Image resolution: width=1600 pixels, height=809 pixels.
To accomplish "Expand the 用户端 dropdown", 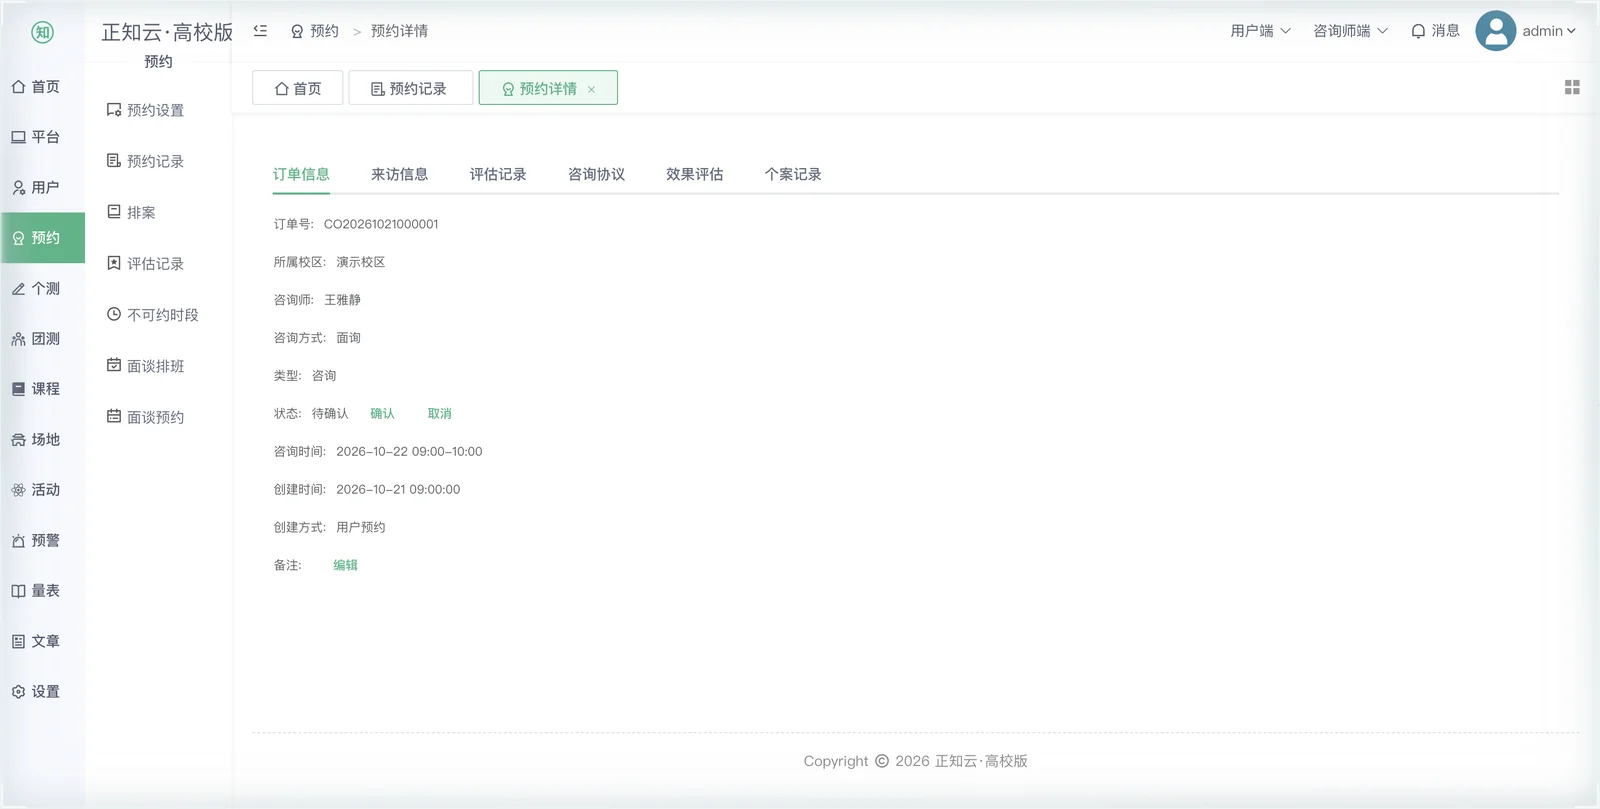I will [1260, 31].
